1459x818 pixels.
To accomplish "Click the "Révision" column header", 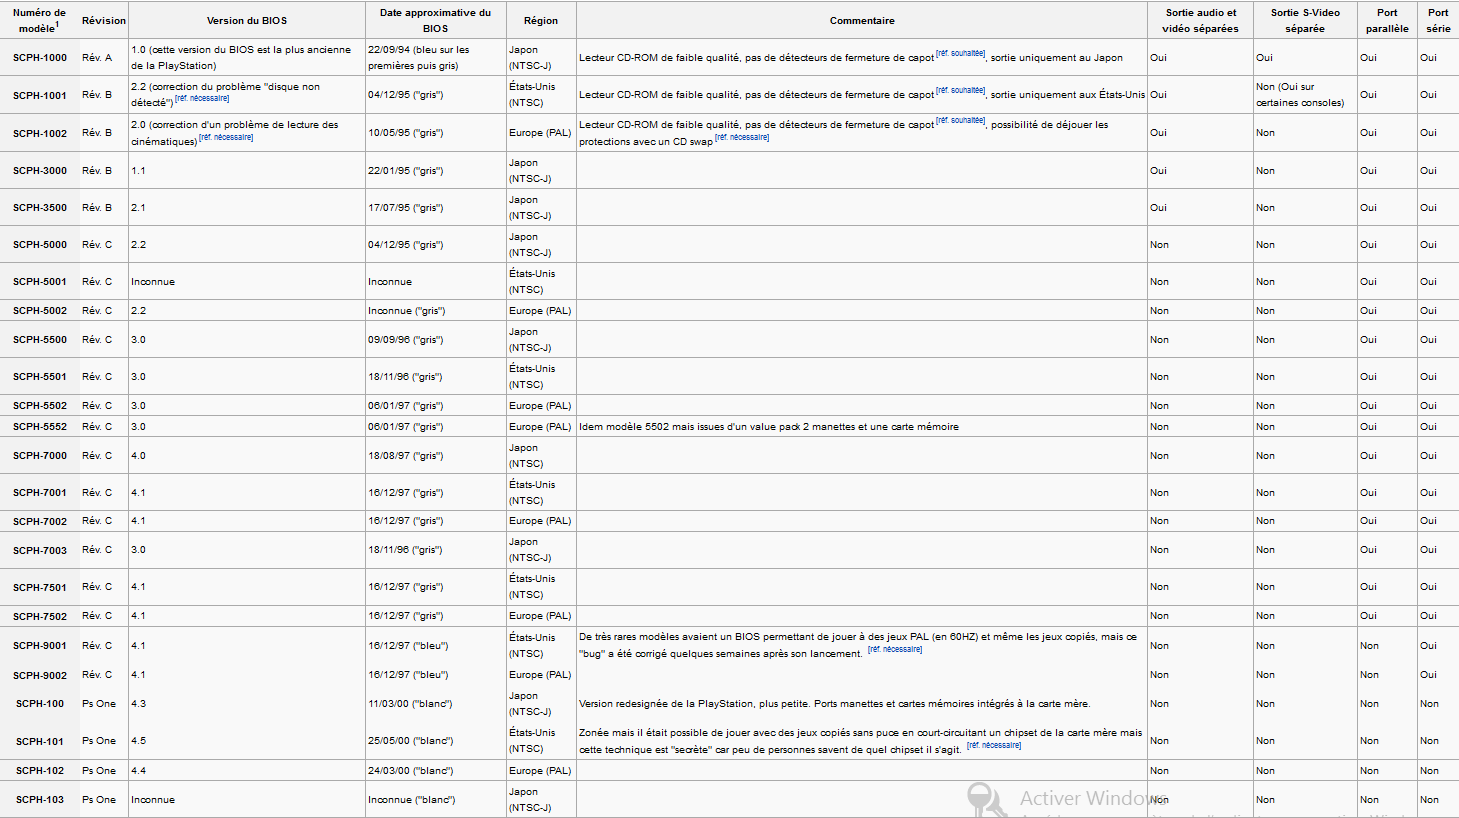I will 104,20.
